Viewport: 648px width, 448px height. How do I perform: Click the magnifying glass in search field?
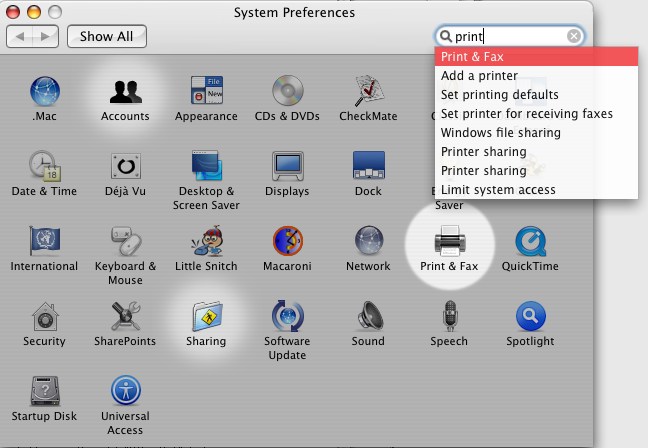pyautogui.click(x=446, y=36)
